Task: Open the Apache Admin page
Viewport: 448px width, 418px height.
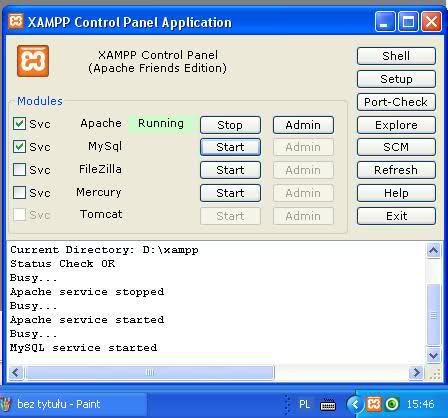Action: (x=303, y=125)
